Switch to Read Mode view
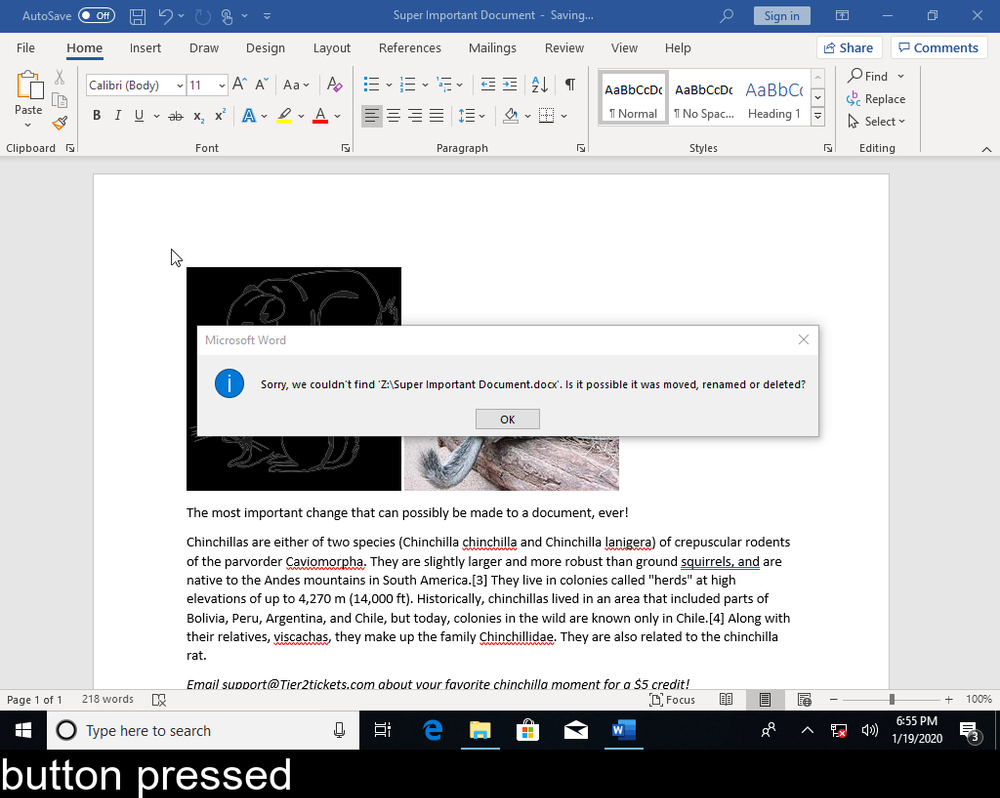The image size is (1000, 798). [x=726, y=700]
